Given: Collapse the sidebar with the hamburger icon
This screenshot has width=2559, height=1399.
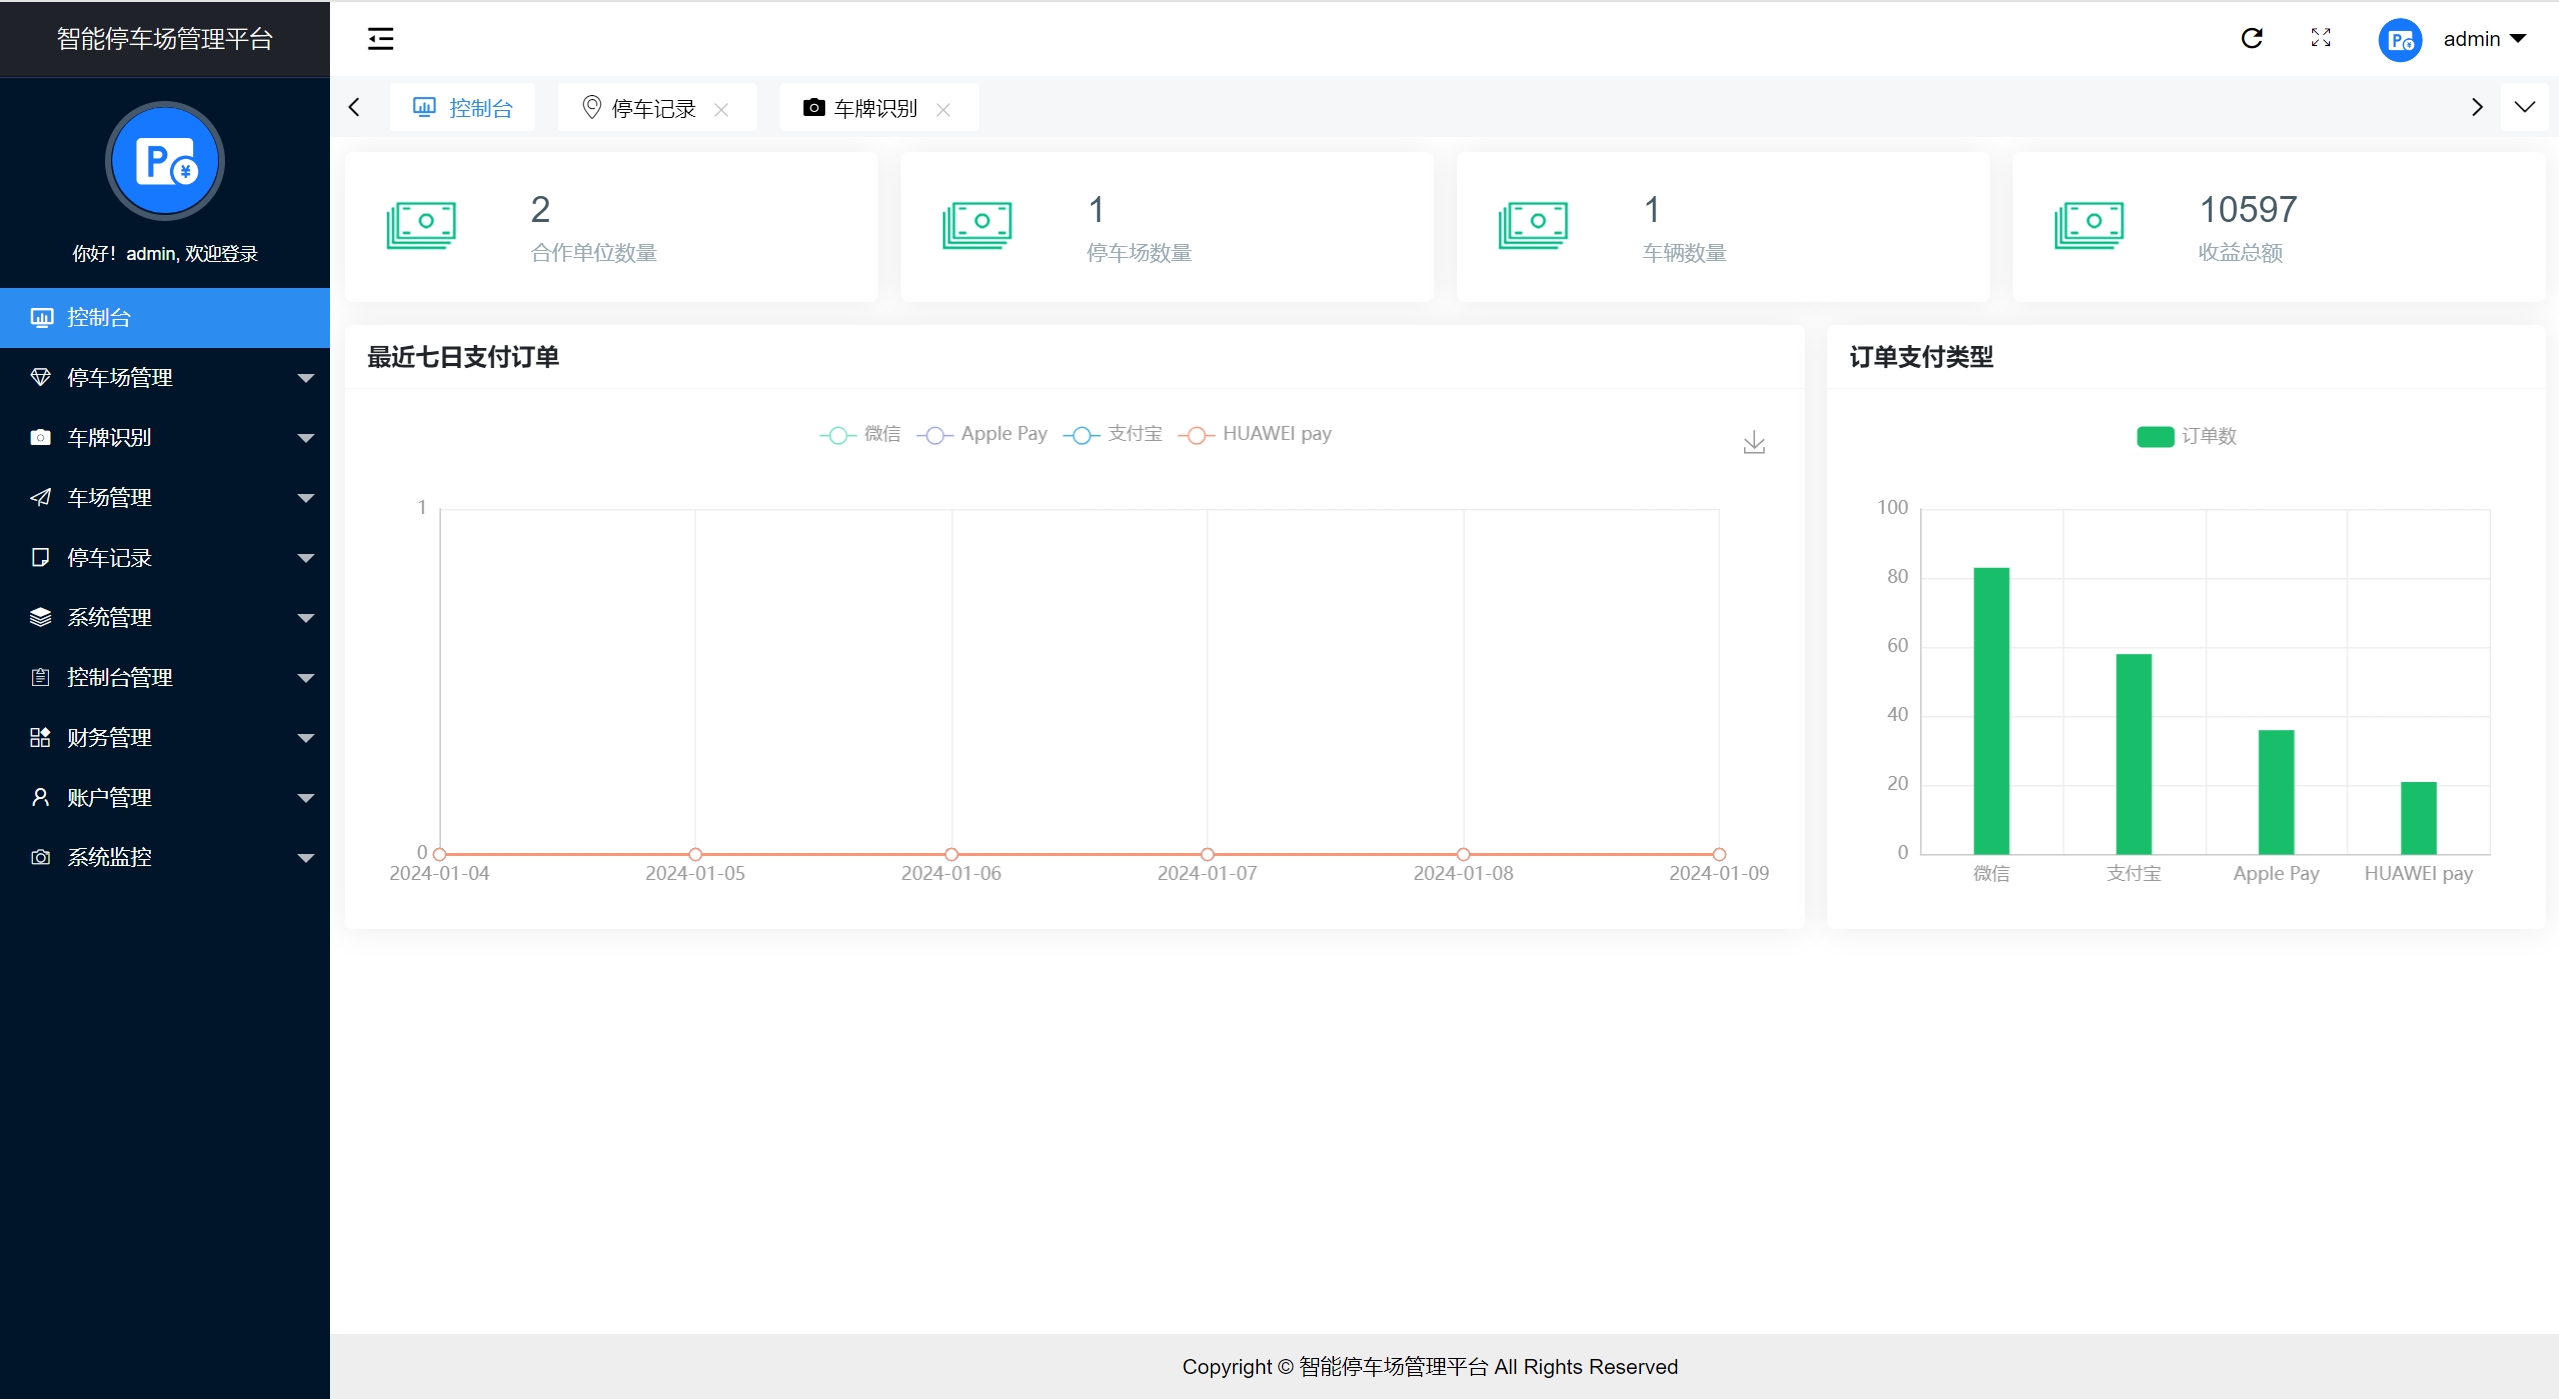Looking at the screenshot, I should pos(380,39).
